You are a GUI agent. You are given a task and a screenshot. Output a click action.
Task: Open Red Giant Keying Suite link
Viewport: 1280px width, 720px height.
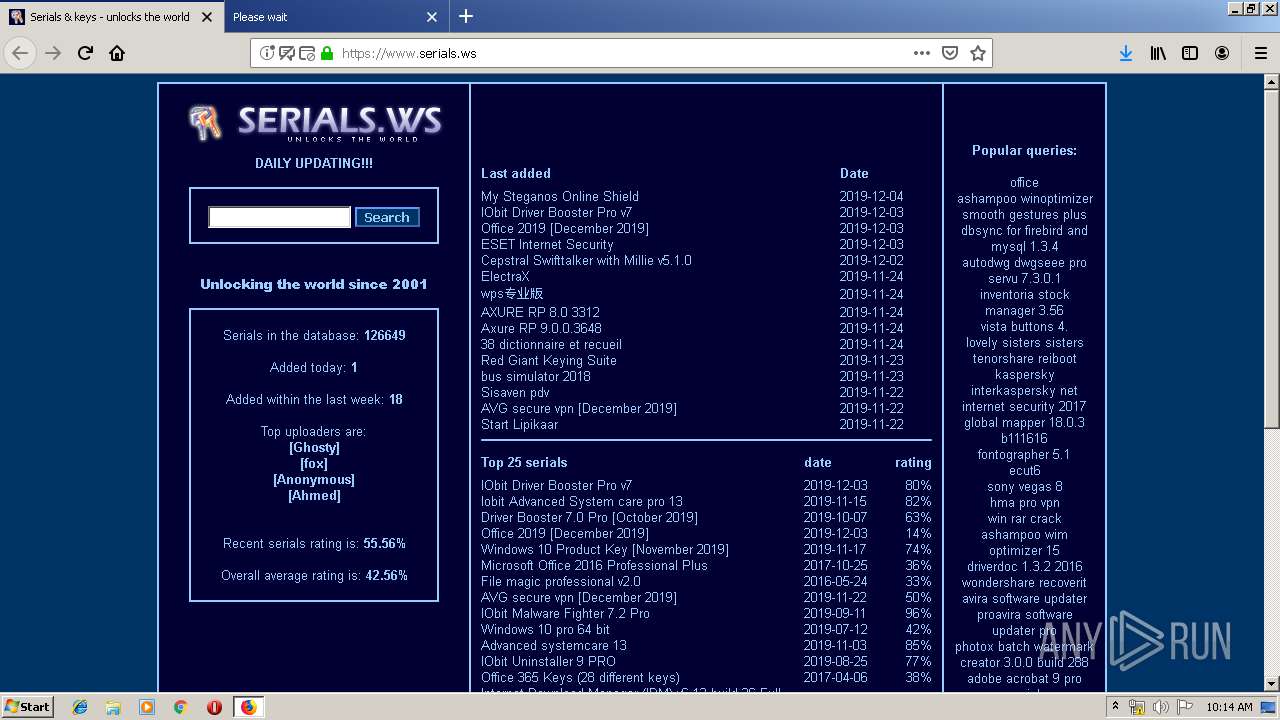pos(549,360)
